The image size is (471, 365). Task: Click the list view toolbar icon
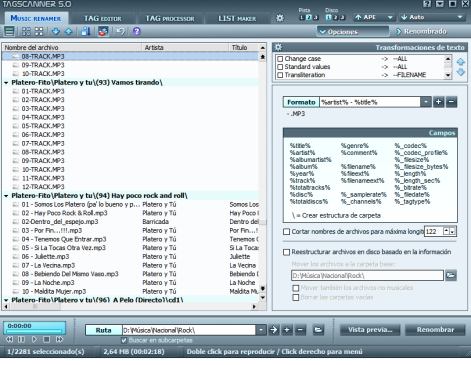point(9,32)
